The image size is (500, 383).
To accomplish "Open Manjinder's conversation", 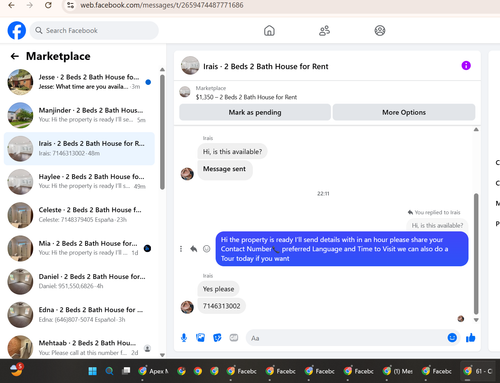I will point(79,115).
